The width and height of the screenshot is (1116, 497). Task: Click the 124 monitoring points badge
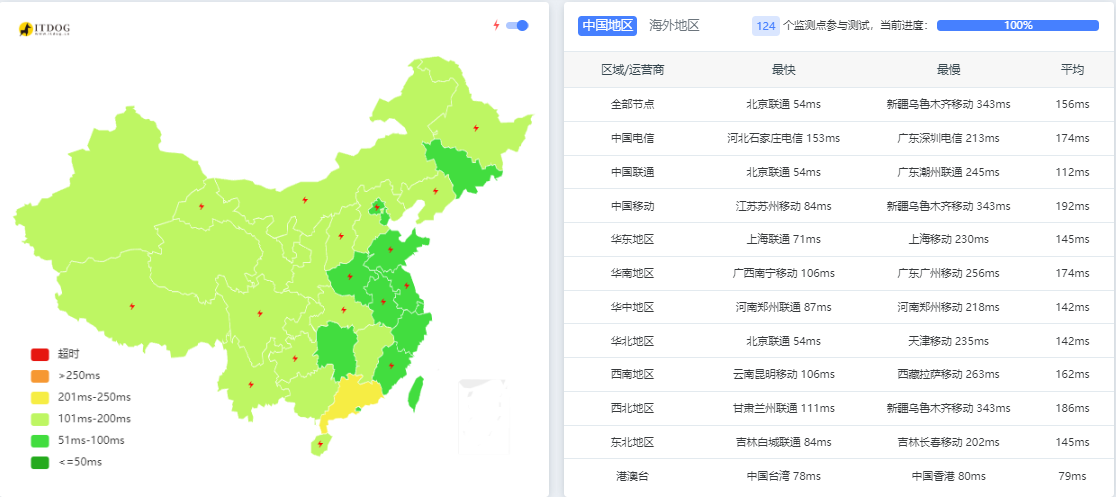tap(765, 26)
